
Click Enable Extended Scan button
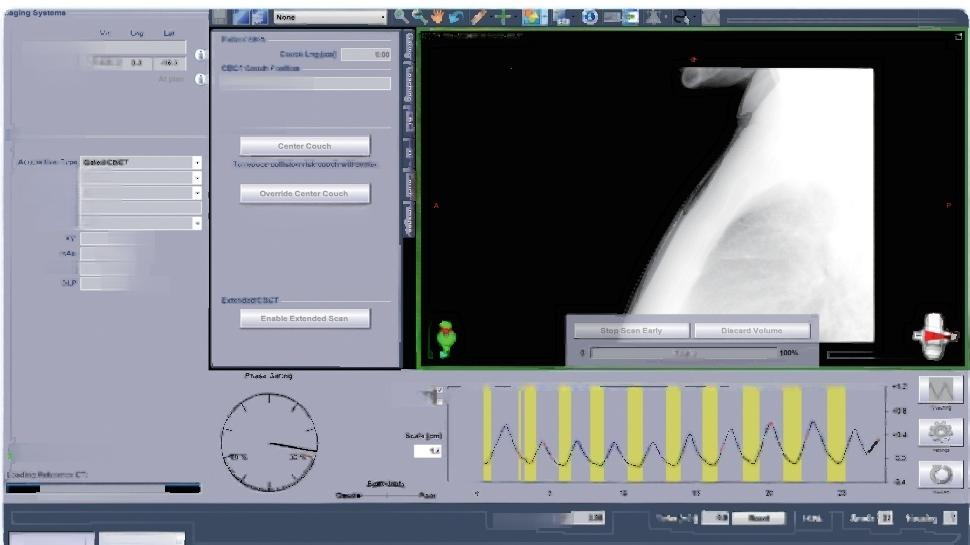pyautogui.click(x=305, y=318)
